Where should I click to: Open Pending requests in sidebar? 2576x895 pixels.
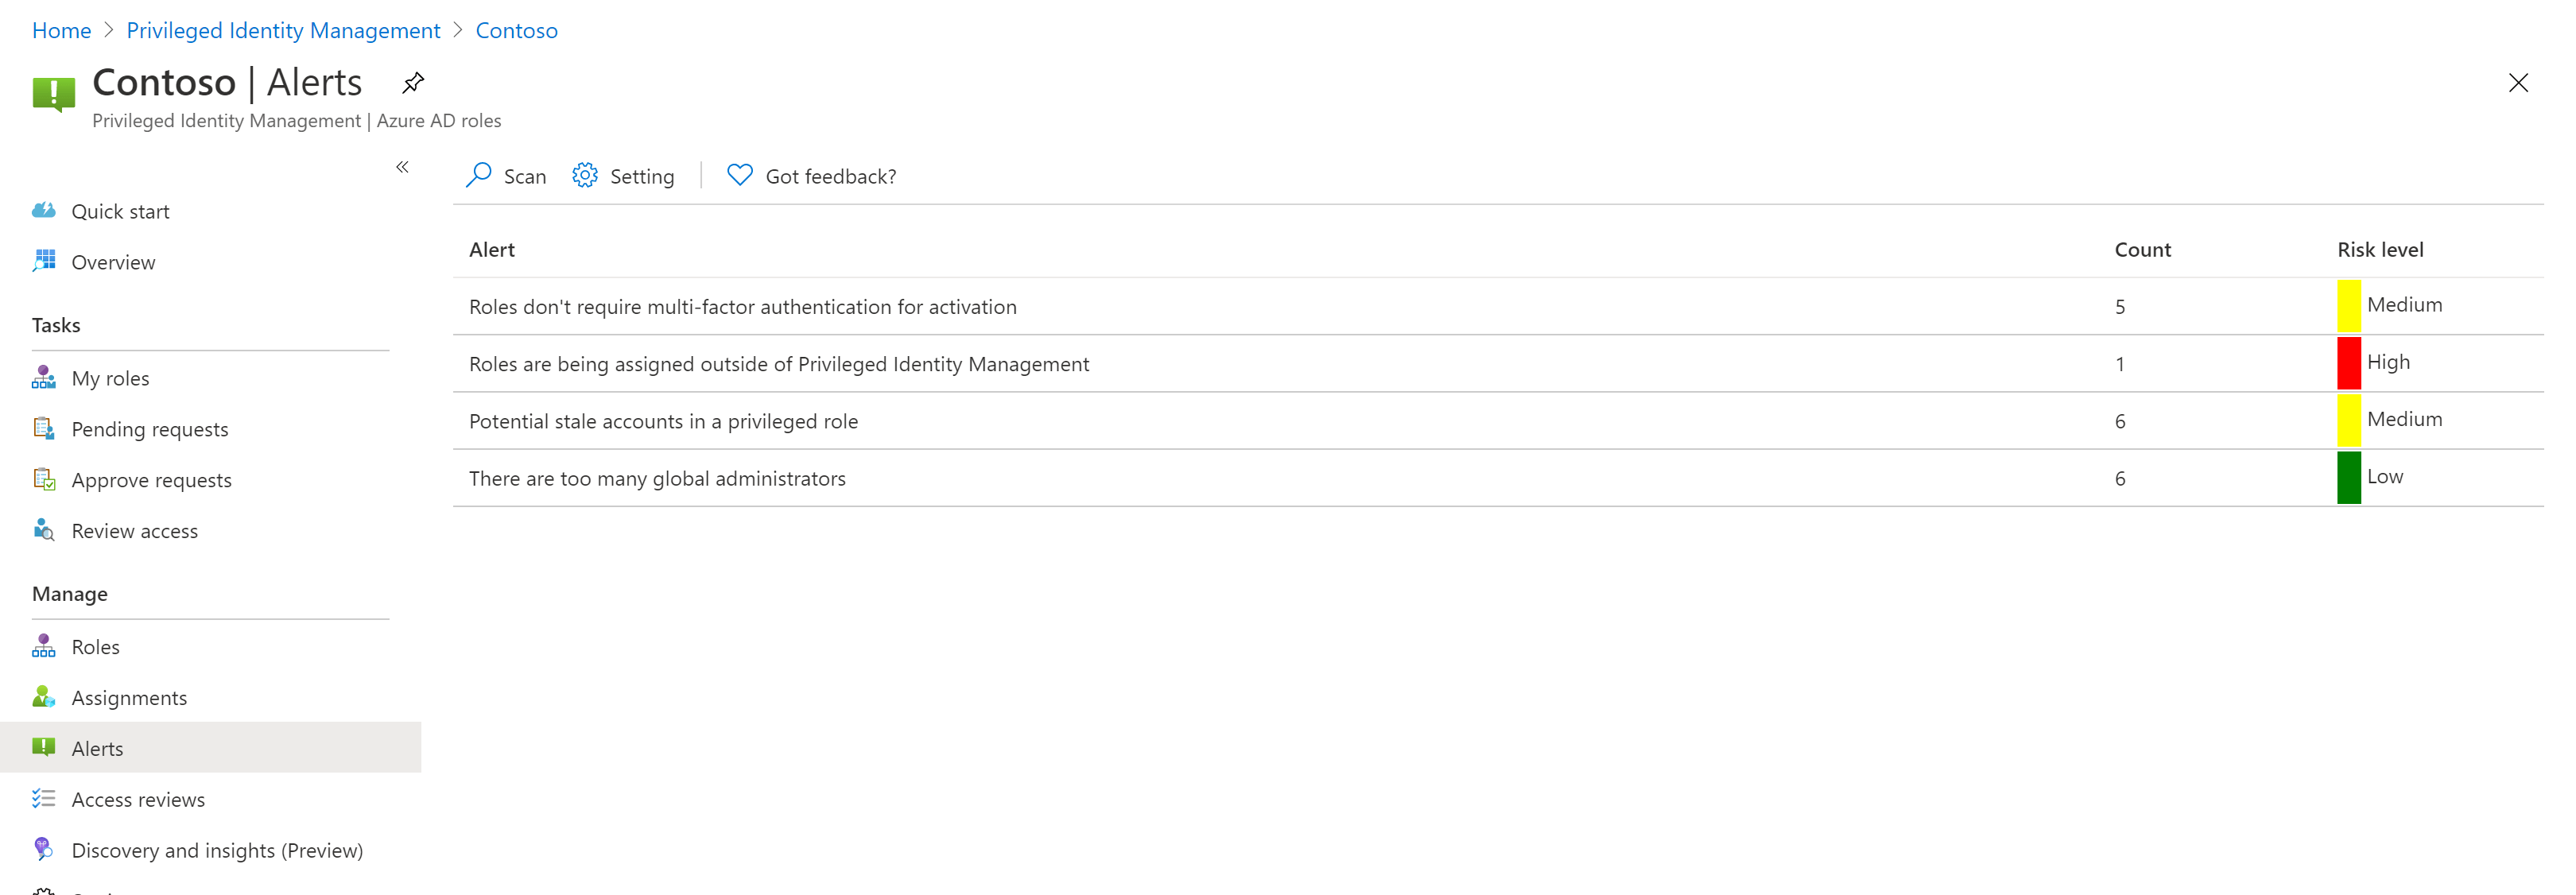click(x=150, y=429)
